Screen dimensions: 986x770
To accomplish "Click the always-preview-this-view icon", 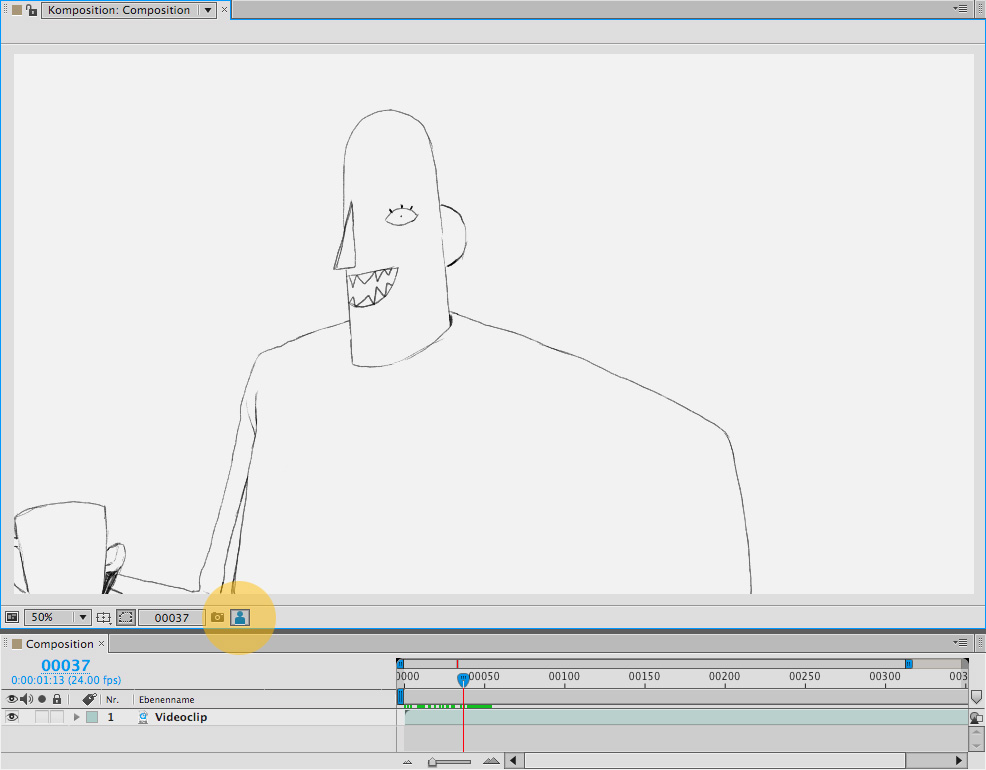I will (11, 618).
